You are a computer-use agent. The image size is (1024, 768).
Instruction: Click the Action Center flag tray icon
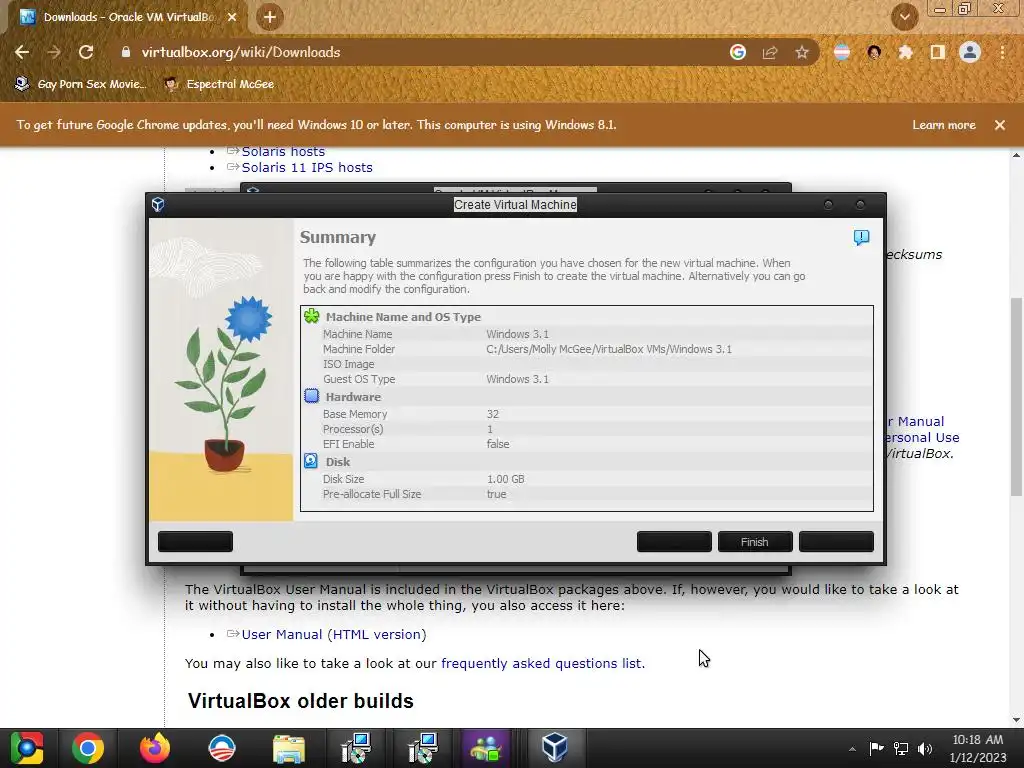click(876, 749)
